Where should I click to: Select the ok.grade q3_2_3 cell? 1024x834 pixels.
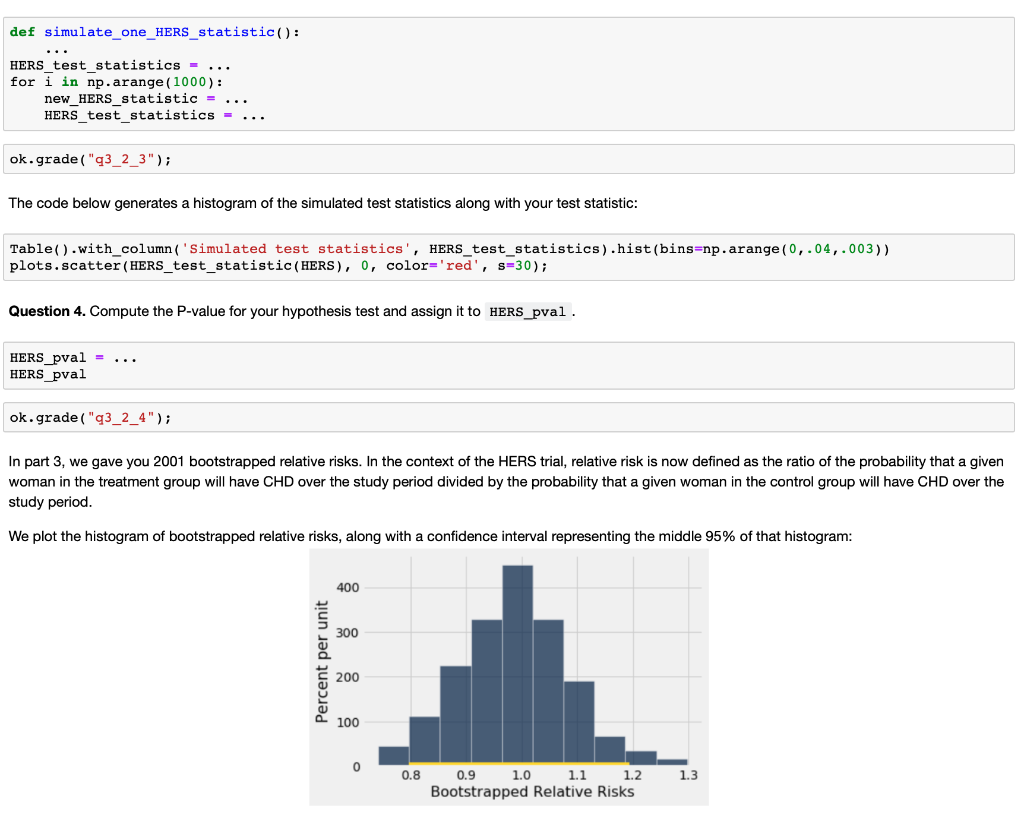[509, 159]
